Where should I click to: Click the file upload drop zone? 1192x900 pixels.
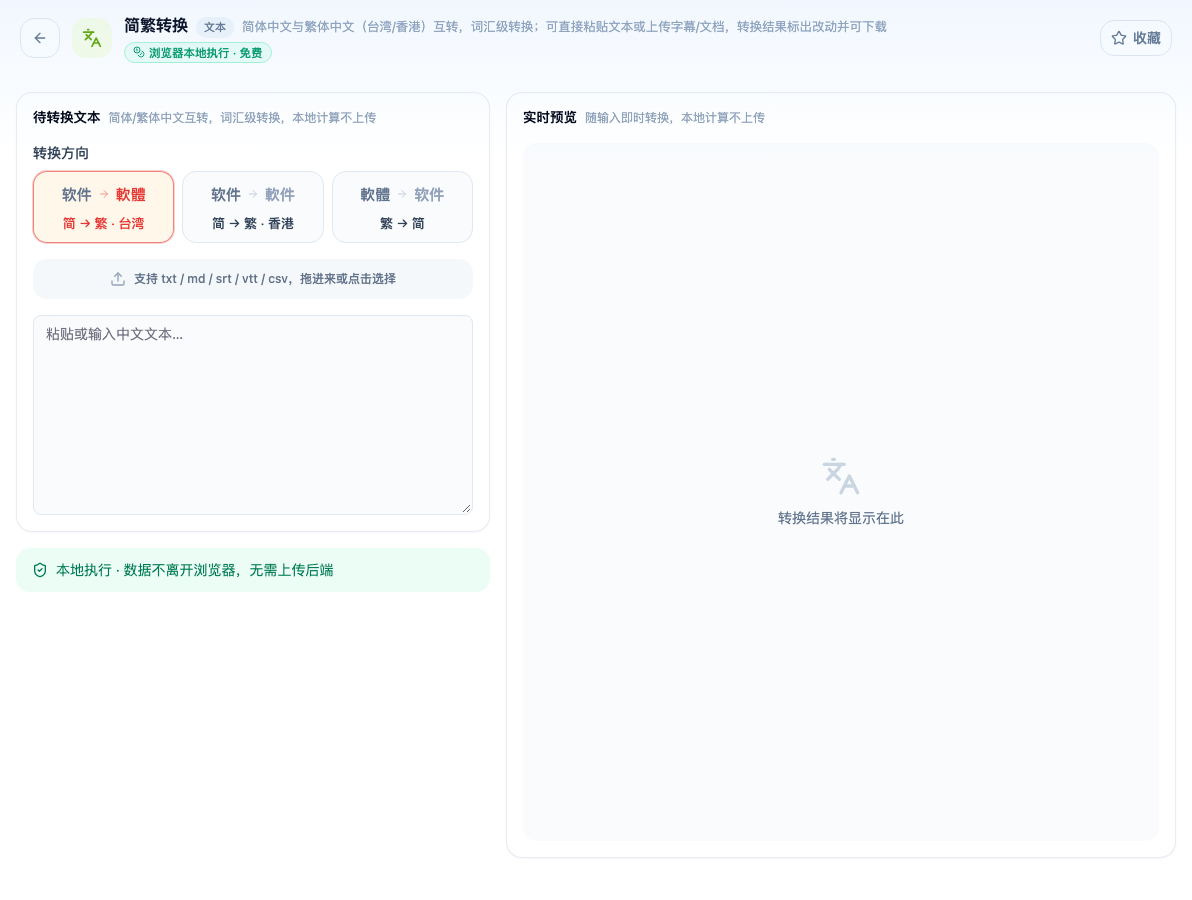(253, 279)
